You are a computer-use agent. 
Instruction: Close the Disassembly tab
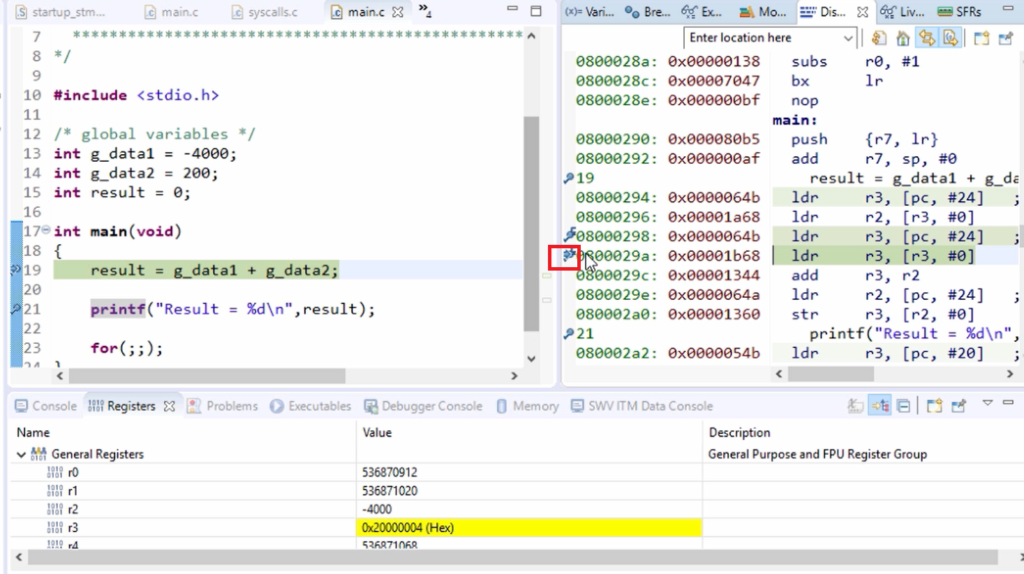(x=863, y=12)
